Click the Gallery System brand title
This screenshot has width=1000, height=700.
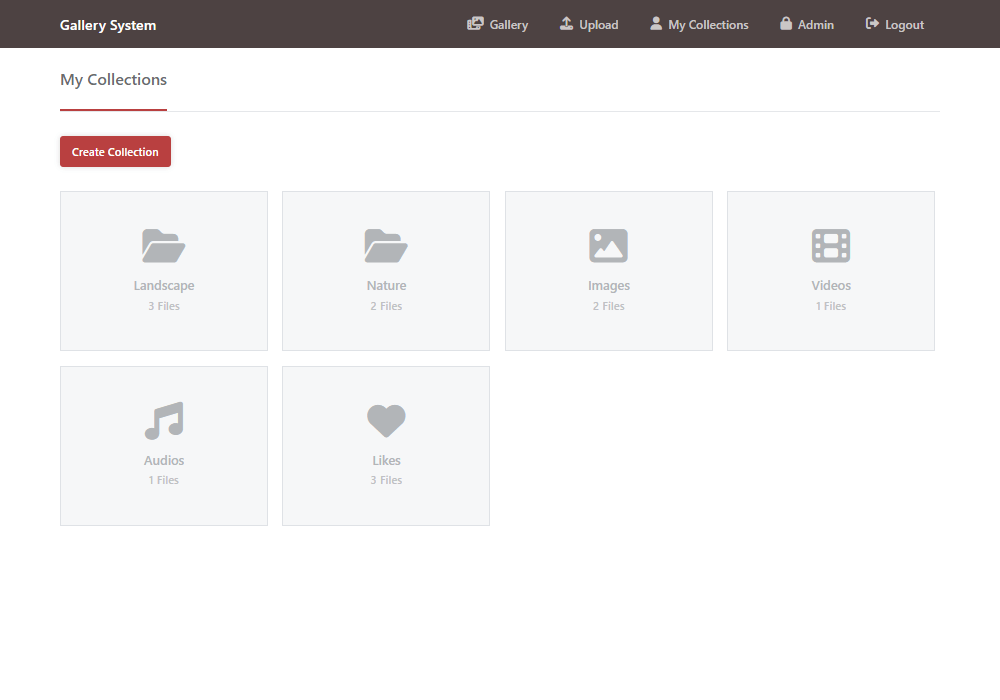pos(108,25)
